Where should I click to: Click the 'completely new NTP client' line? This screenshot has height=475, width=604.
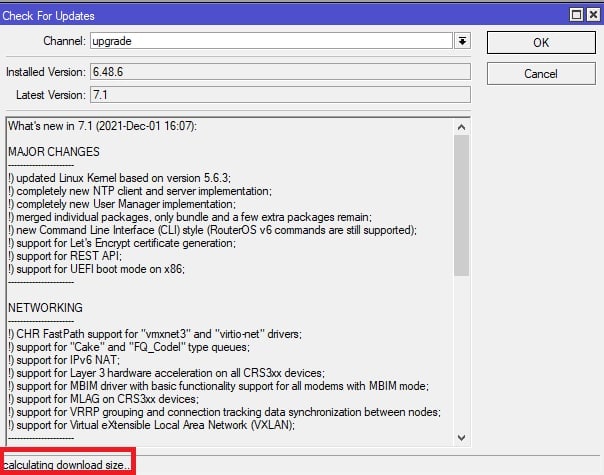tap(140, 191)
